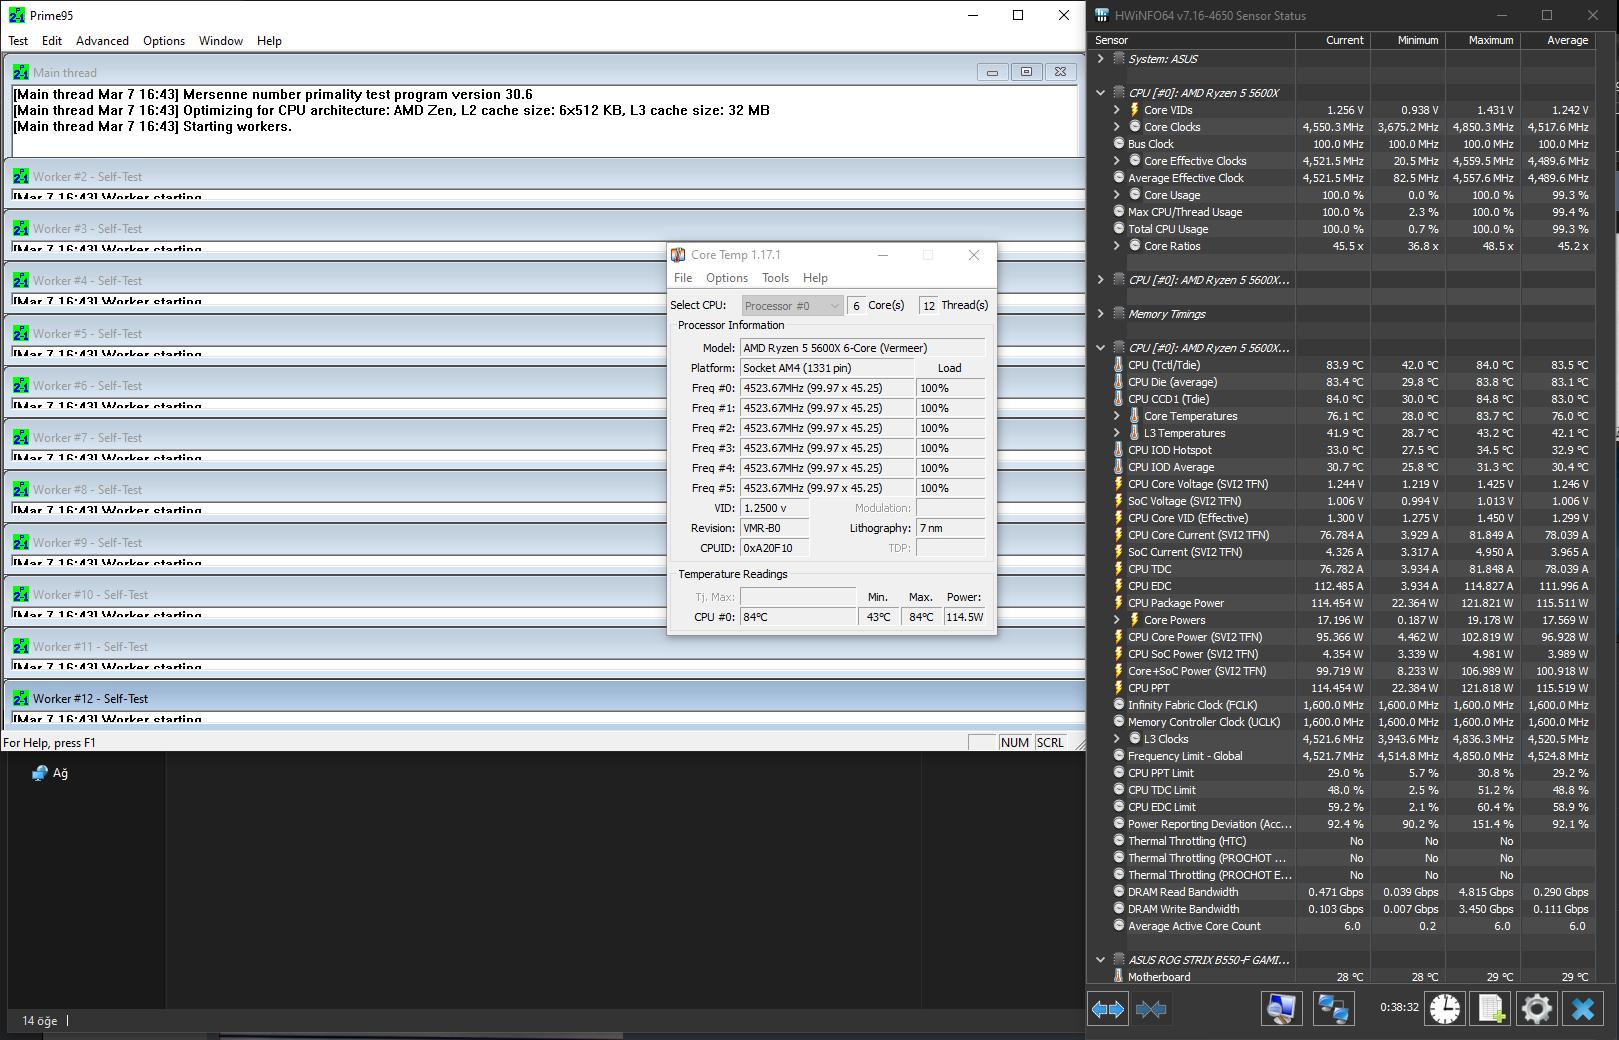This screenshot has height=1040, width=1619.
Task: Click the lightning icon beside CPU Package Power
Action: 1119,603
